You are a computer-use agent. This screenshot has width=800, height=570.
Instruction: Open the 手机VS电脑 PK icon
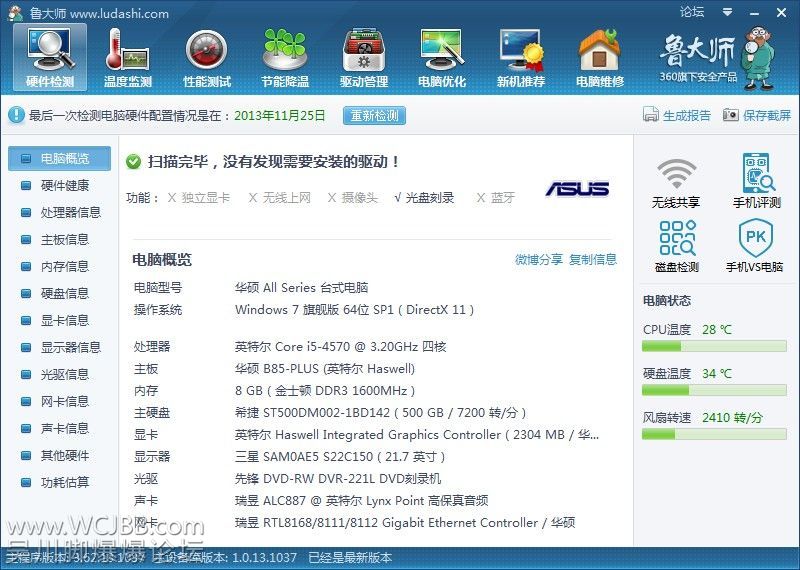point(756,241)
